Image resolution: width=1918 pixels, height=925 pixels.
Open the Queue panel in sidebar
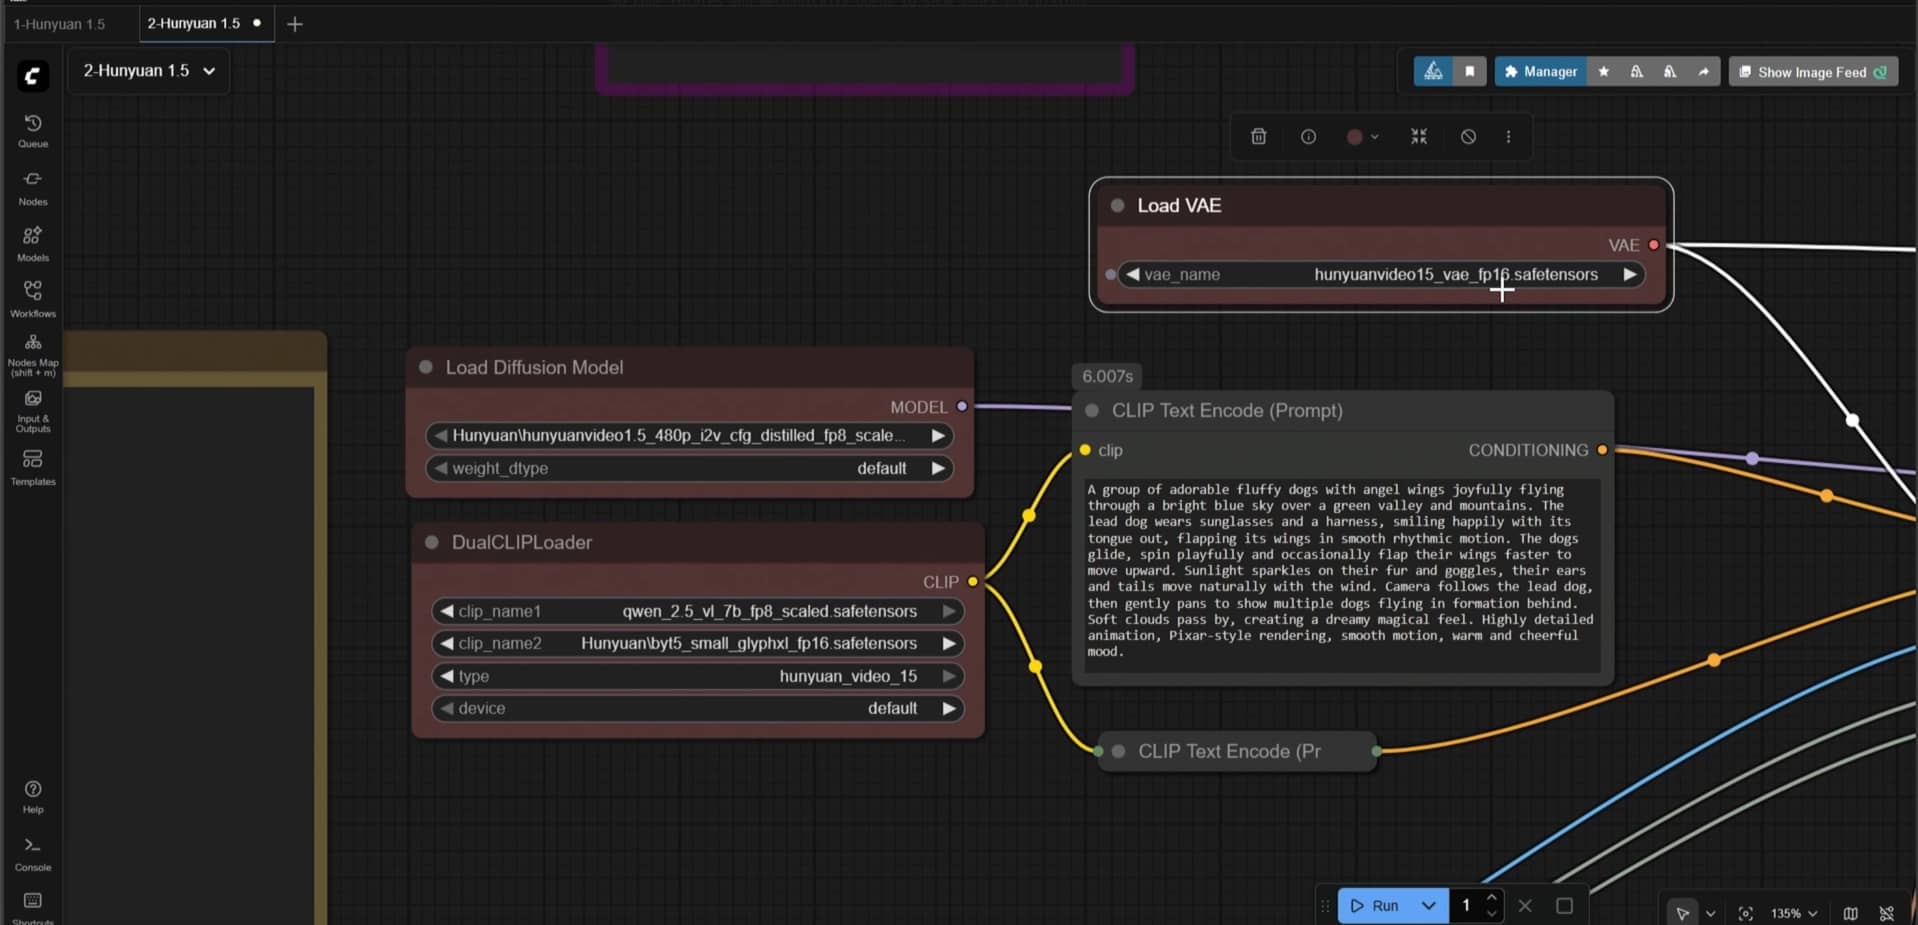(x=33, y=131)
